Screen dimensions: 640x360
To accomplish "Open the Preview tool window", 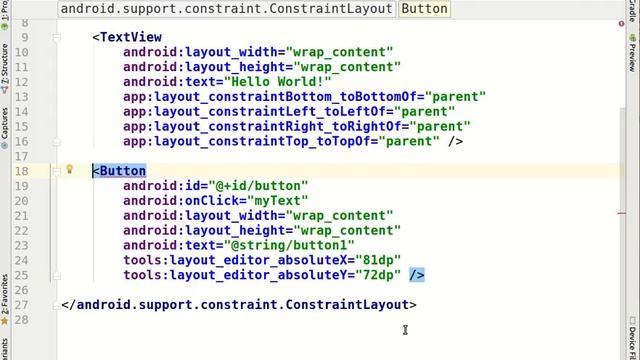I will 632,53.
